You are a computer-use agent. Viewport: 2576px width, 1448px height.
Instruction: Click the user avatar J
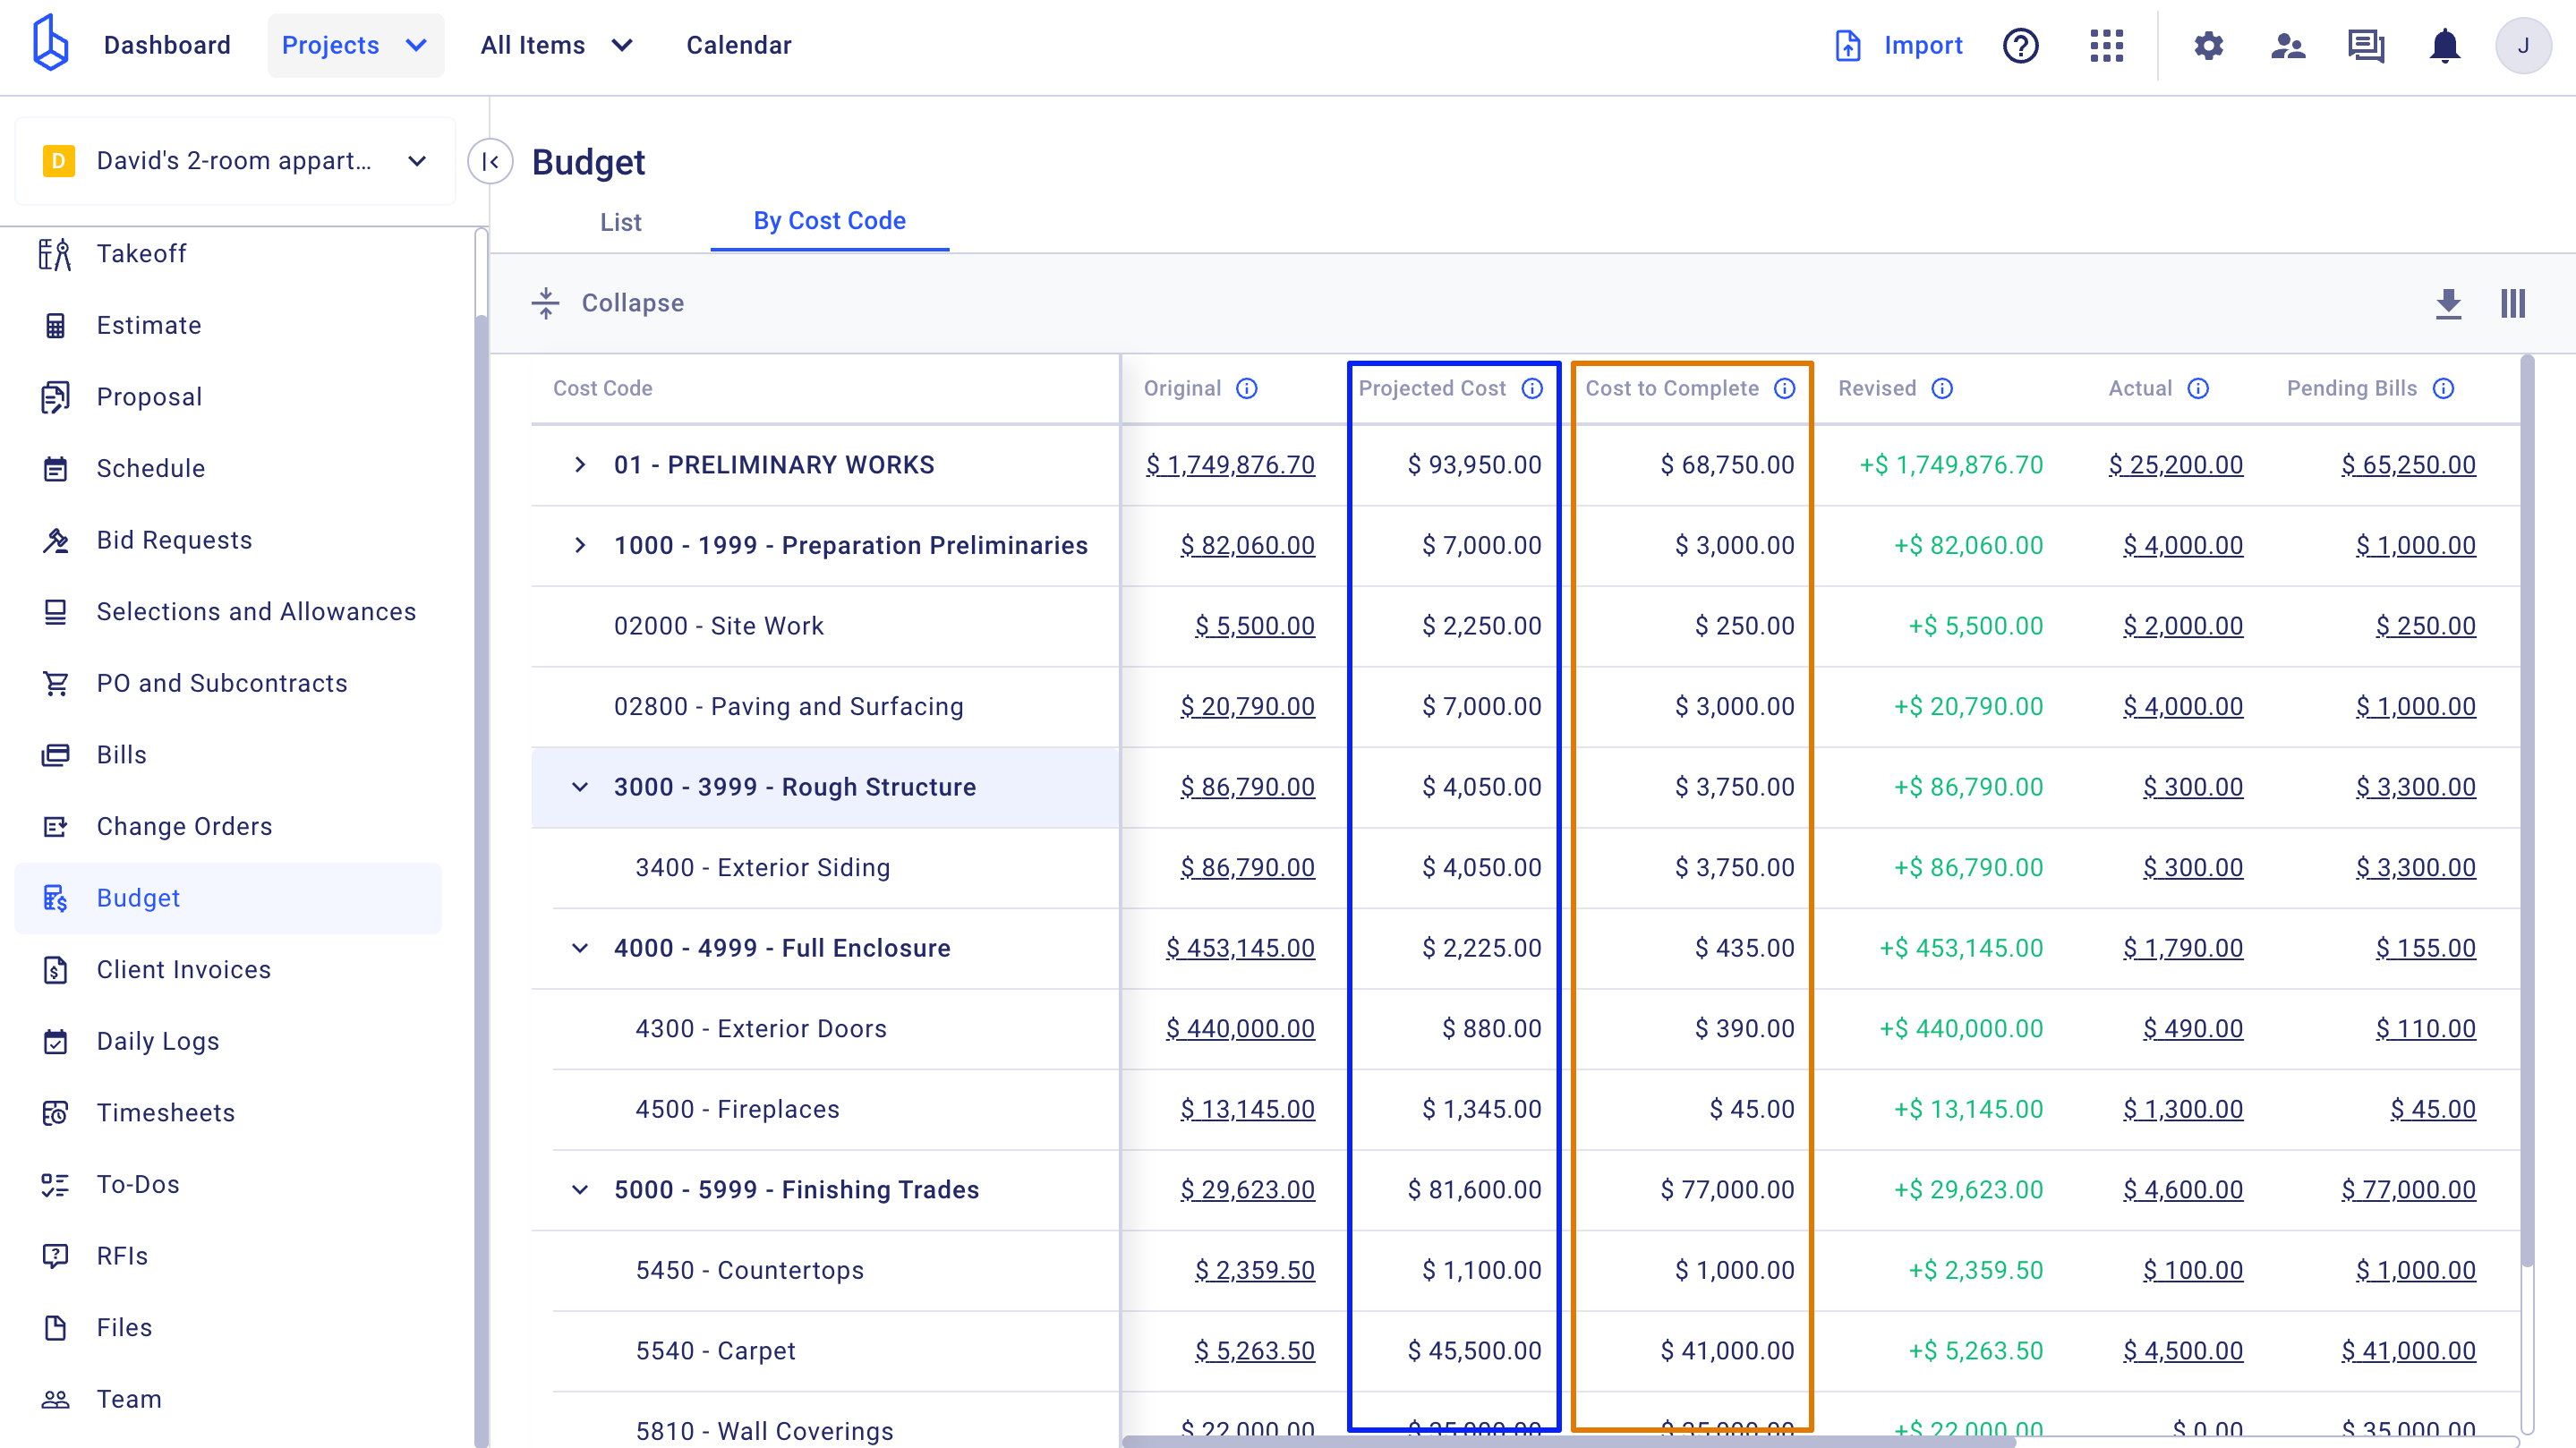[2523, 45]
